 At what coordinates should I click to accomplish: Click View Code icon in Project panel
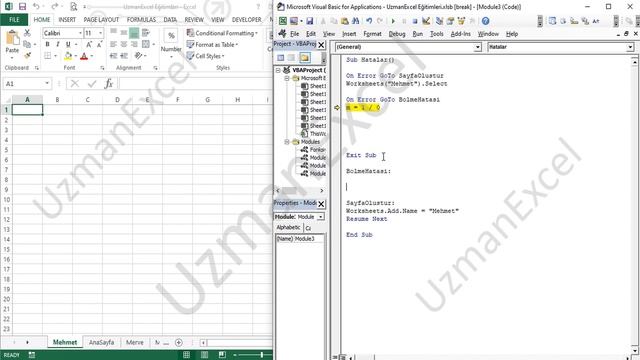tap(280, 58)
